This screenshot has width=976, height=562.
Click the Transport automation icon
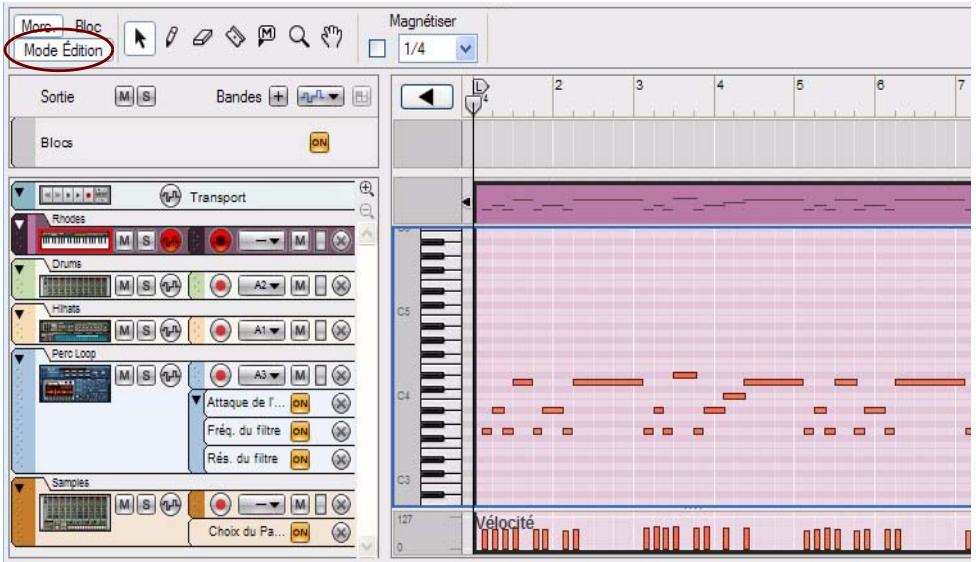click(x=171, y=196)
